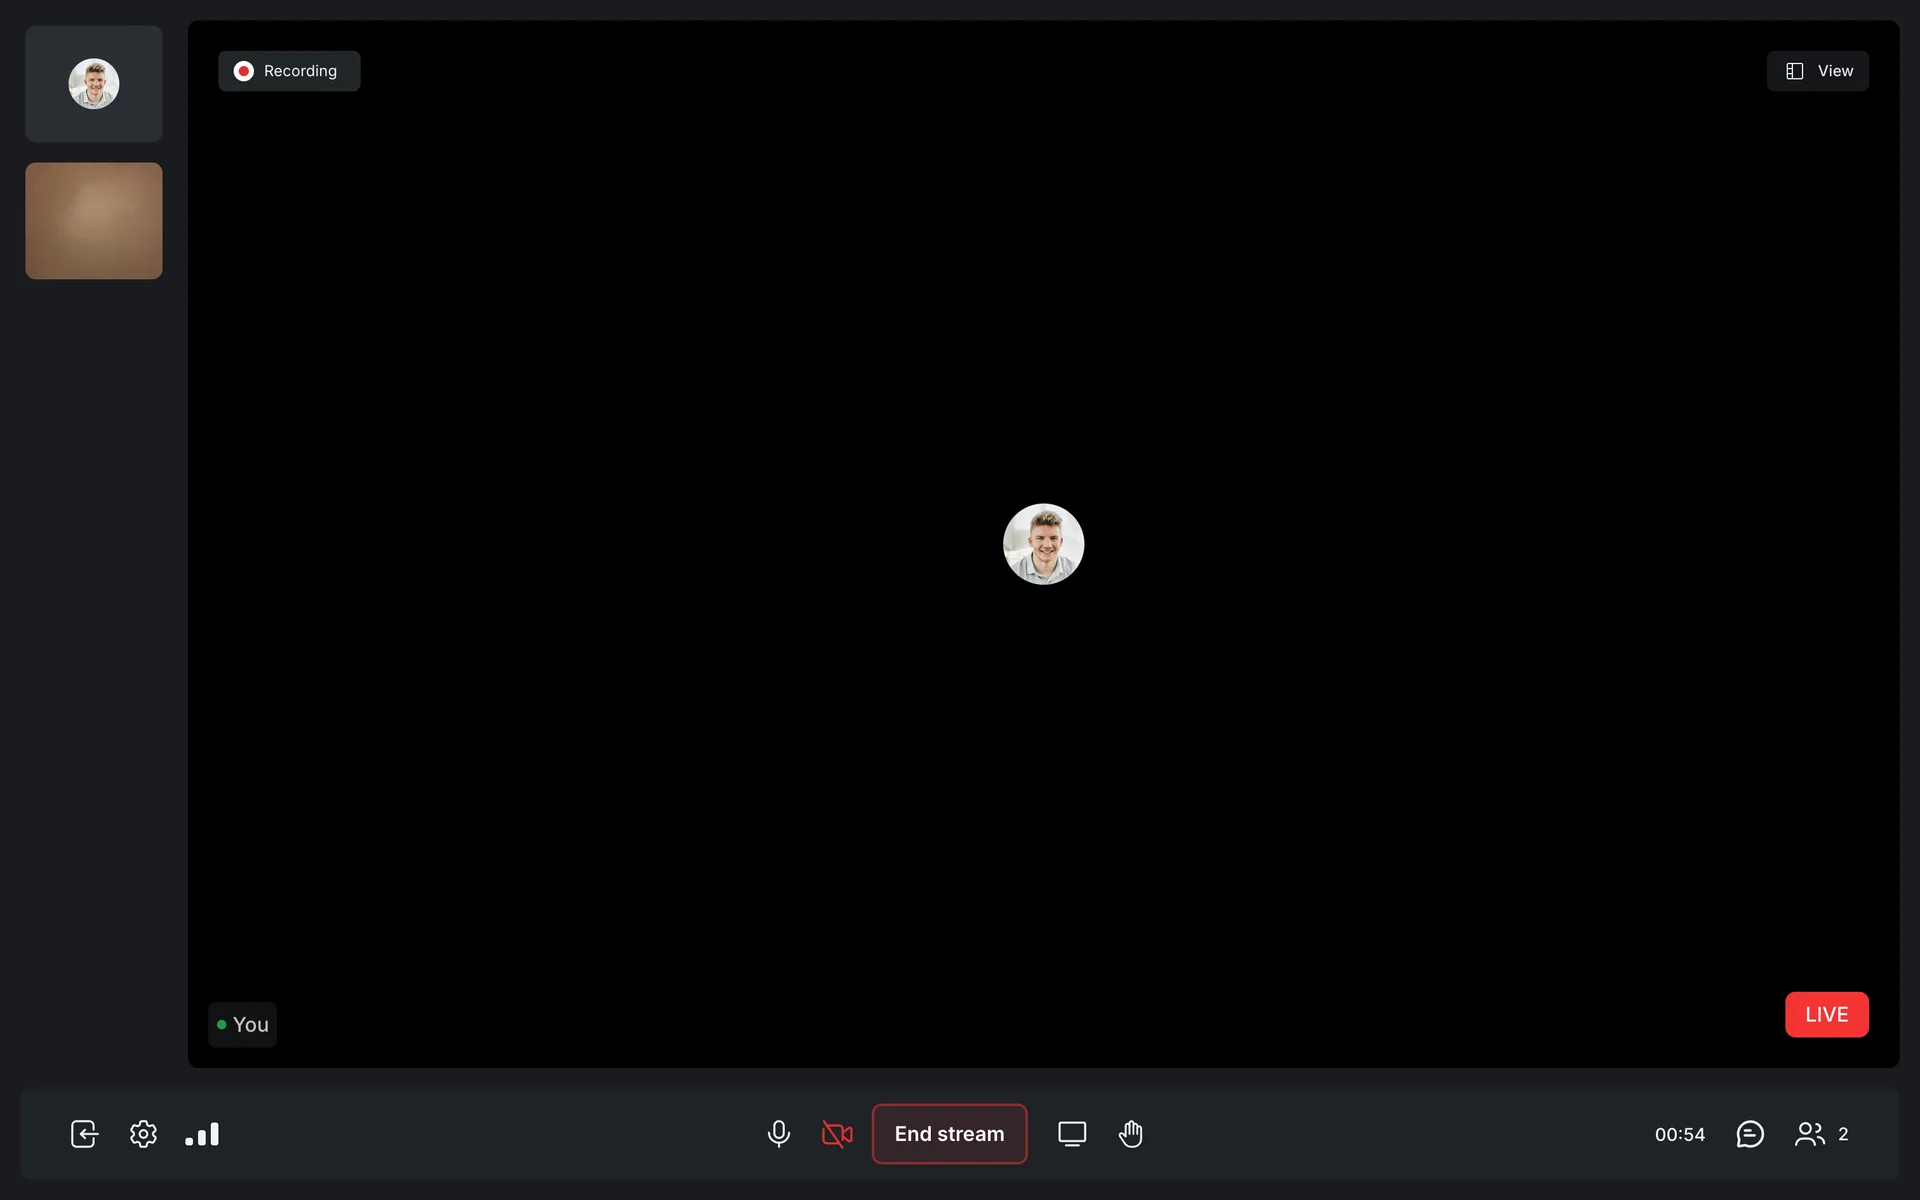Click the red recording dot icon
The image size is (1920, 1200).
coord(243,71)
